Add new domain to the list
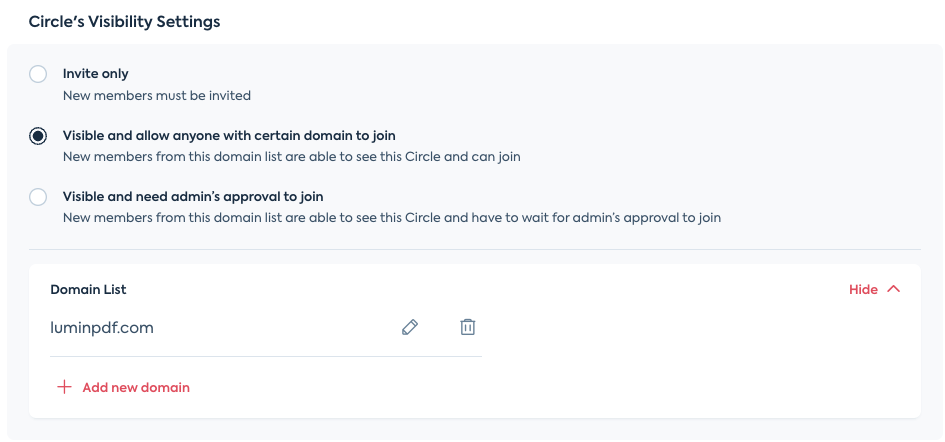945x442 pixels. click(x=136, y=387)
